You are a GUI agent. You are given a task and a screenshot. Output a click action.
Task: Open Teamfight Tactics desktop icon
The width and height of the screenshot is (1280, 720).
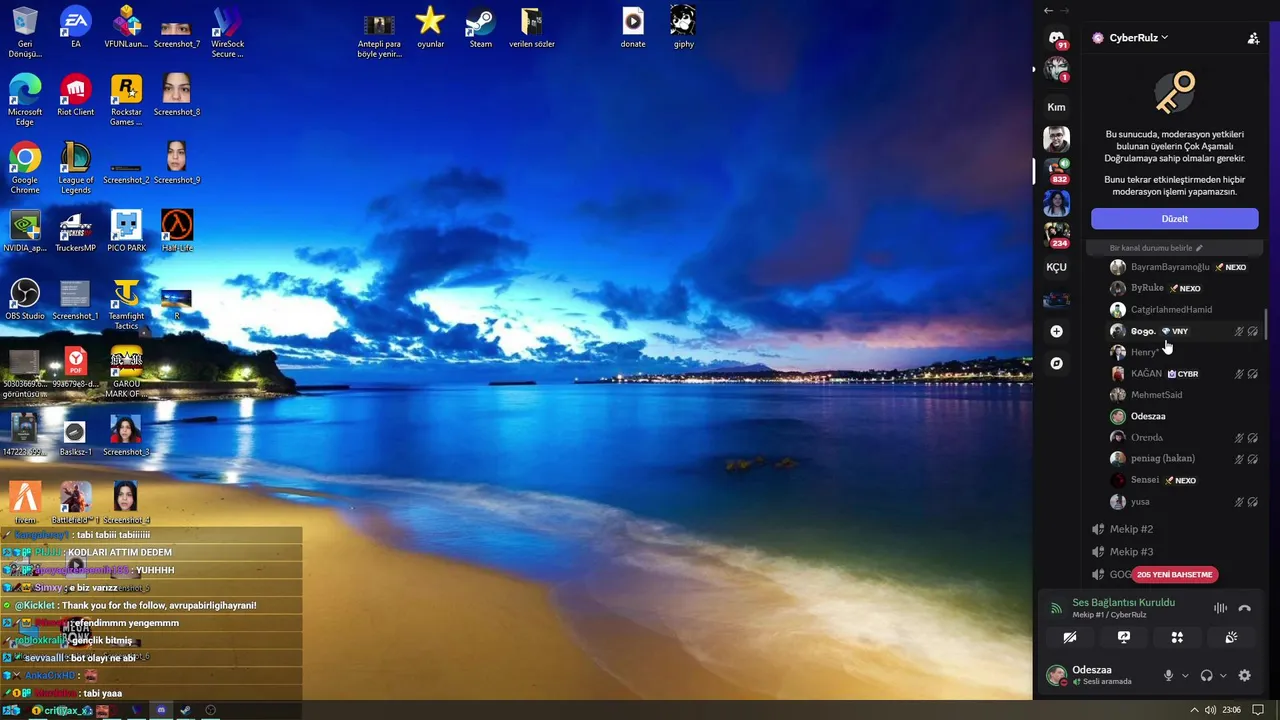[x=126, y=304]
